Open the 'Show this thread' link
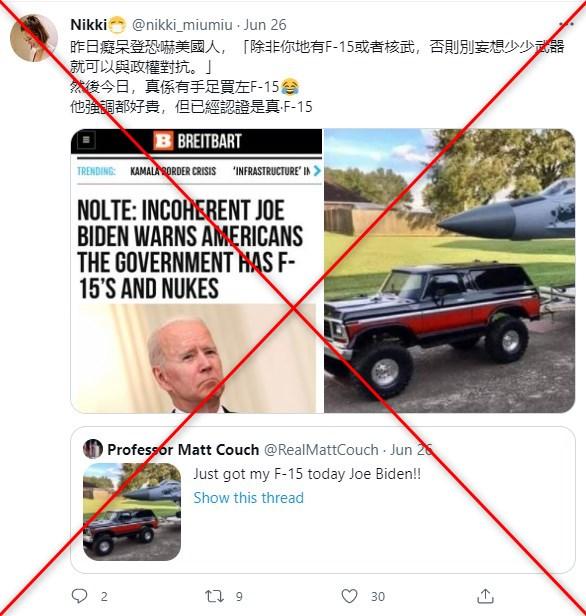Viewport: 586px width, 616px height. click(249, 497)
